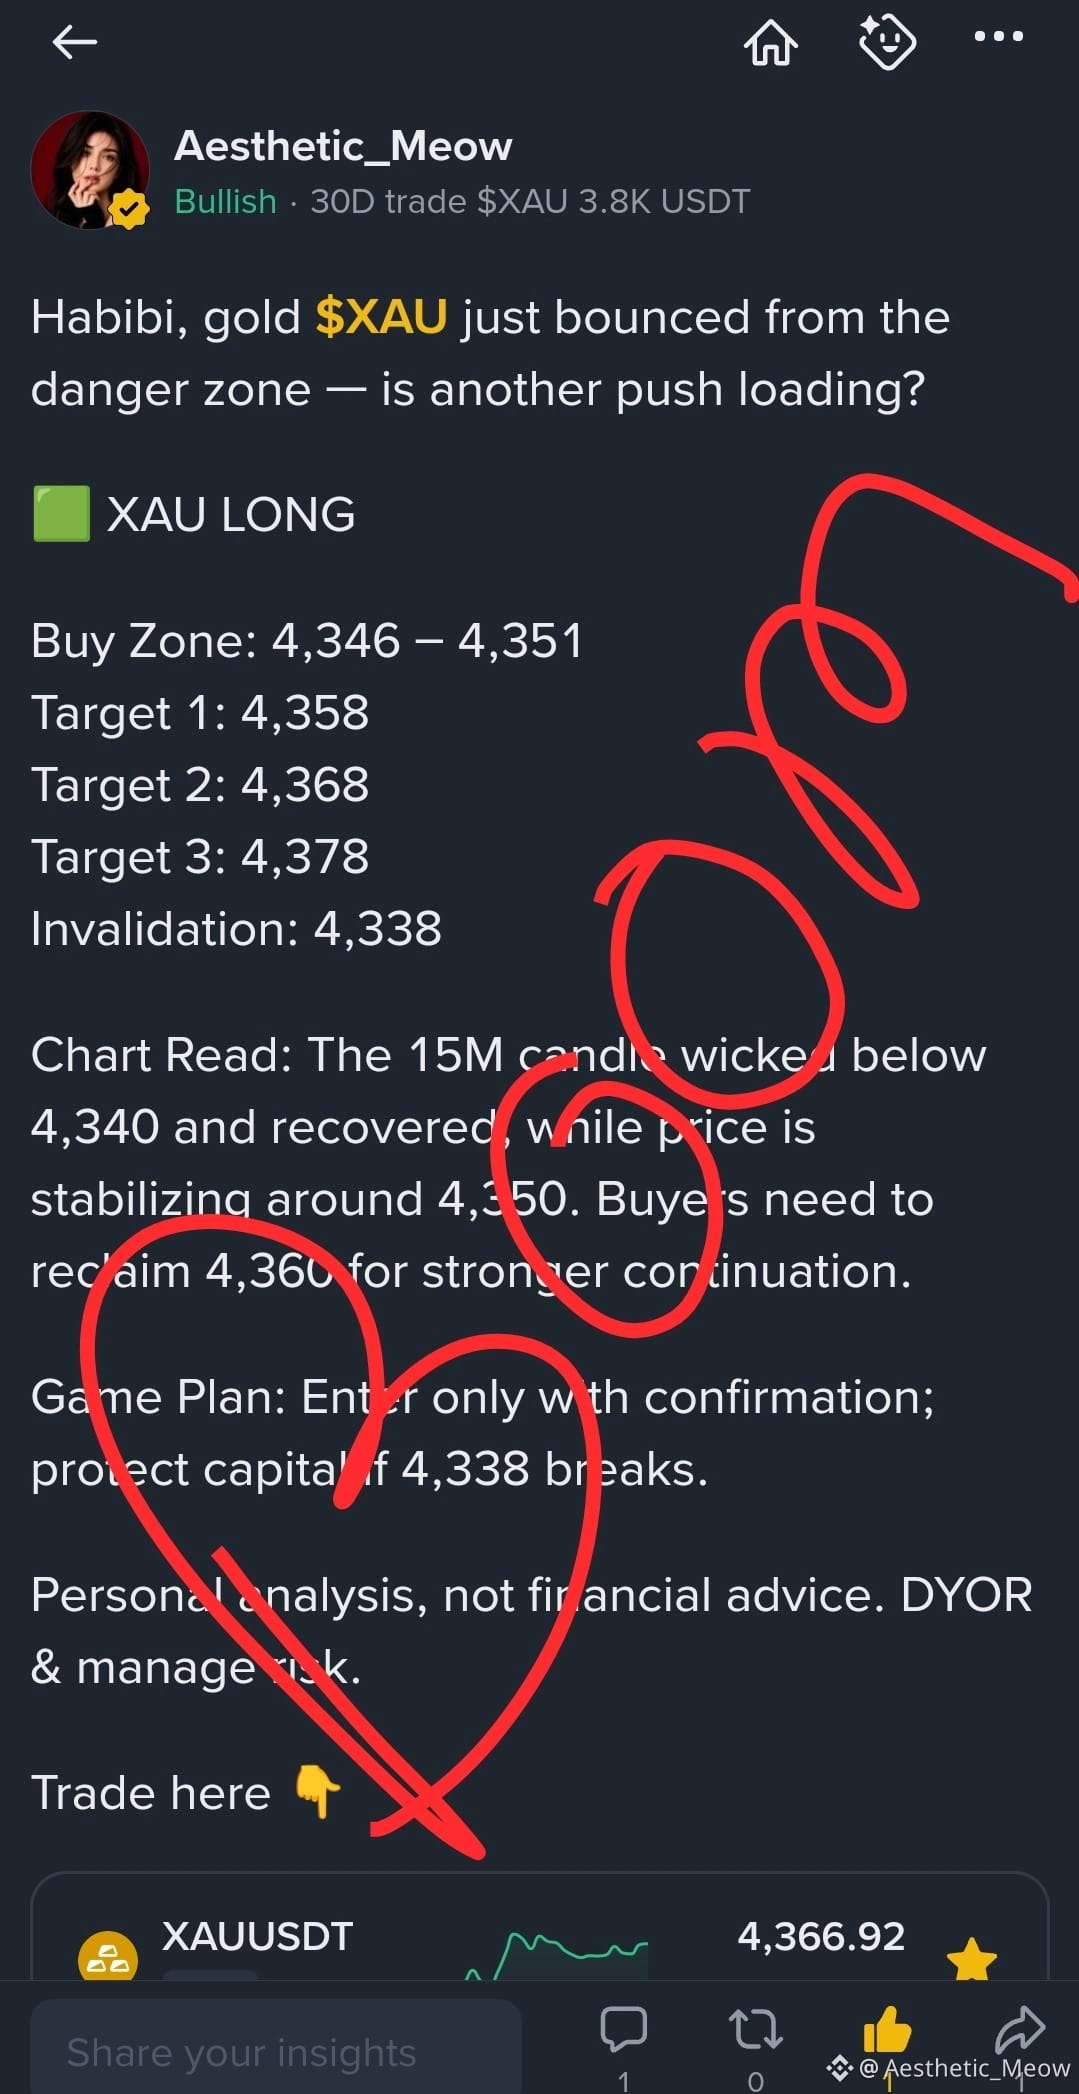This screenshot has width=1079, height=2094.
Task: Open Aesthetic_Meow profile avatar
Action: [90, 170]
